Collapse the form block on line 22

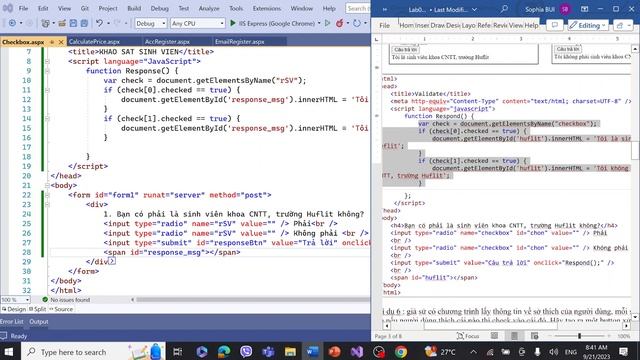(x=47, y=195)
